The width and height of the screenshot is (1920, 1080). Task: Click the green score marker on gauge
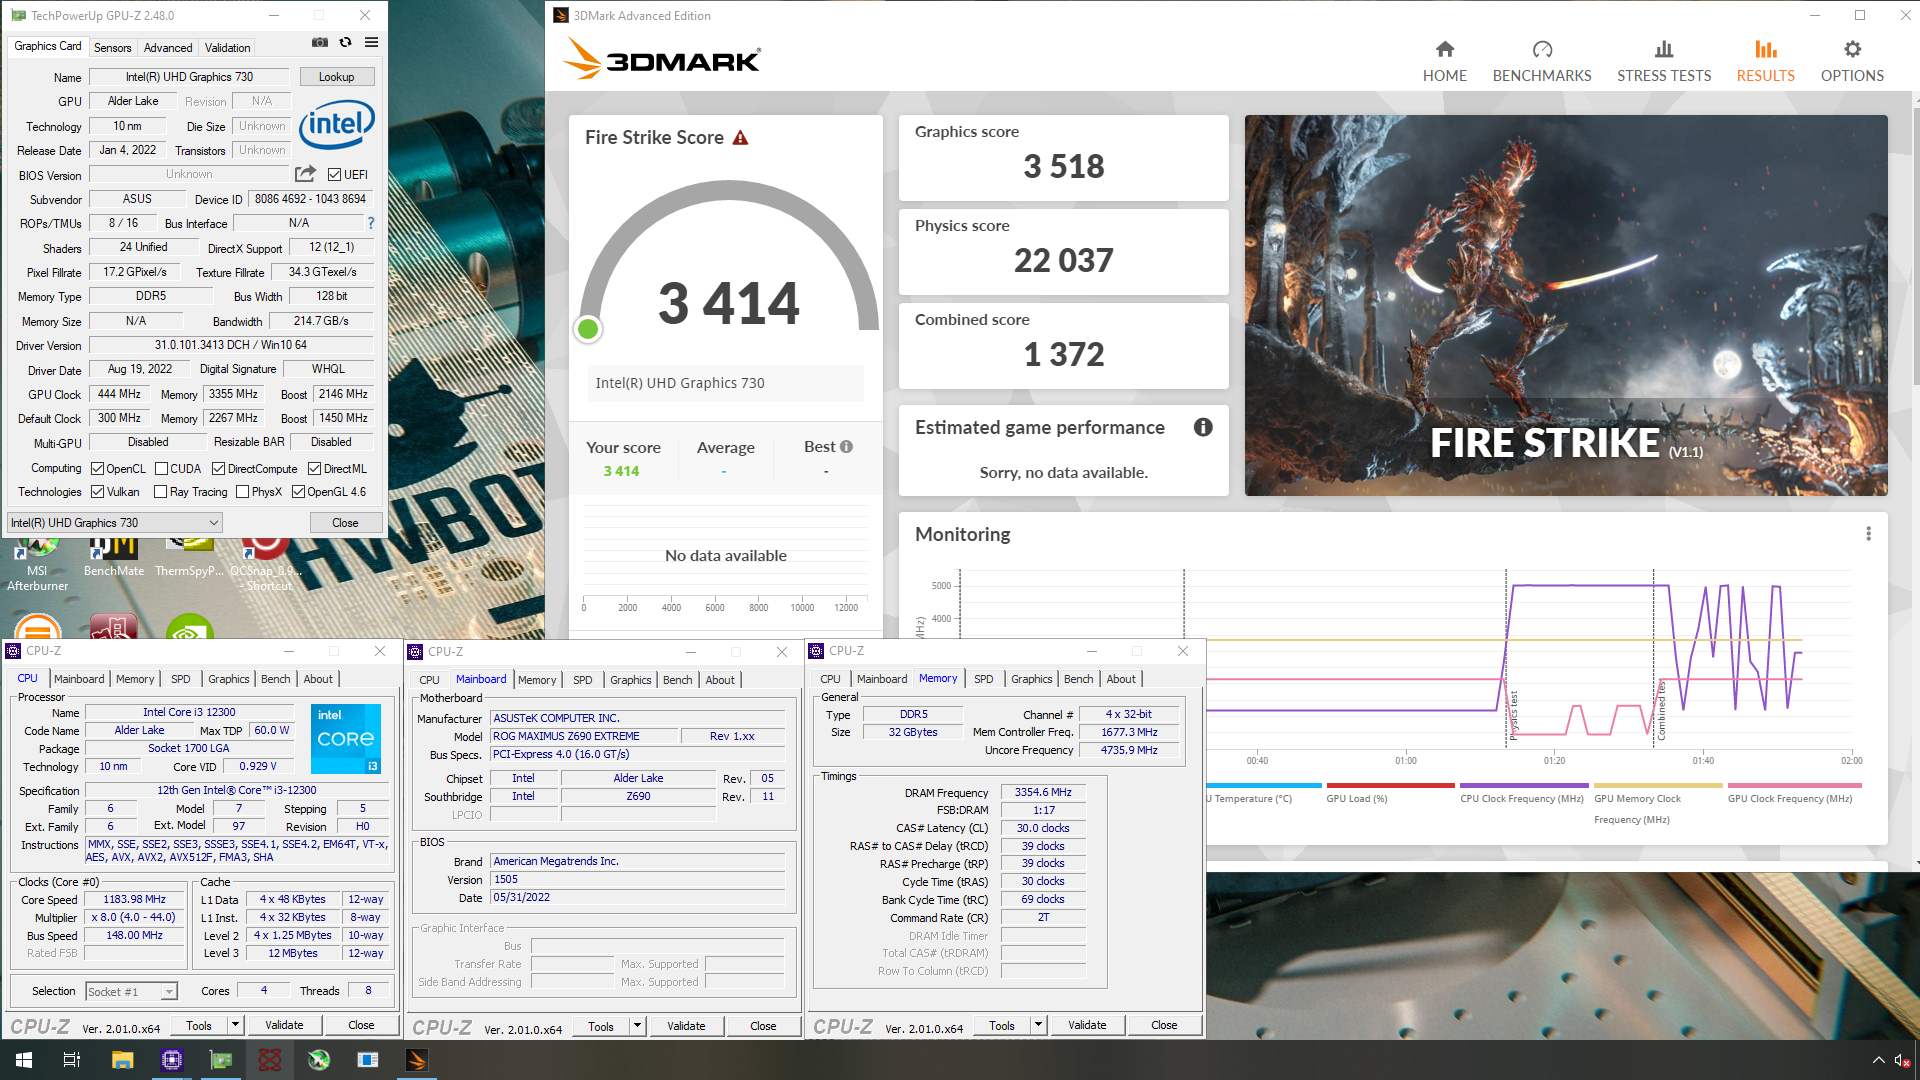click(x=588, y=329)
